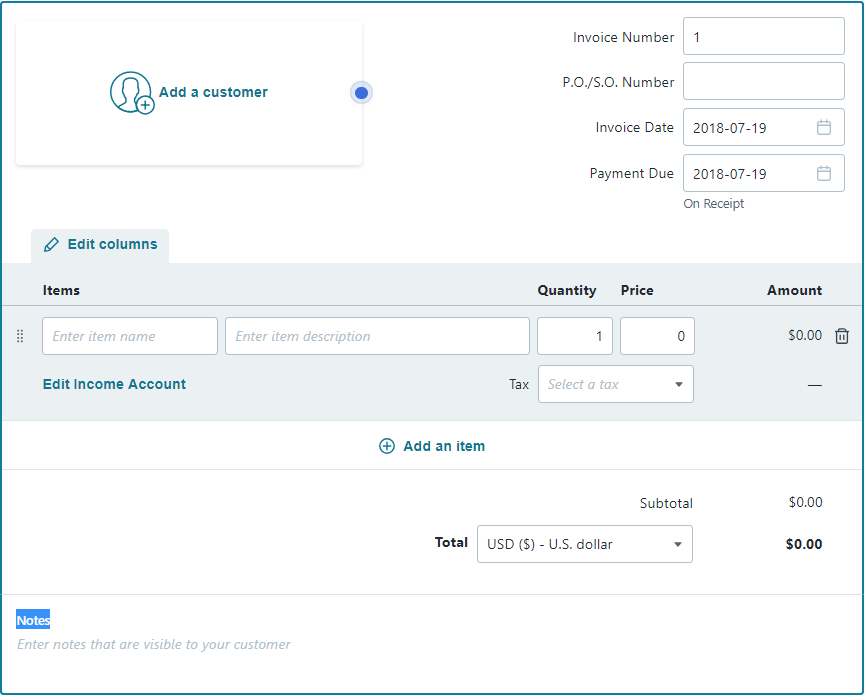
Task: Open the Invoice Date calendar icon
Action: point(824,127)
